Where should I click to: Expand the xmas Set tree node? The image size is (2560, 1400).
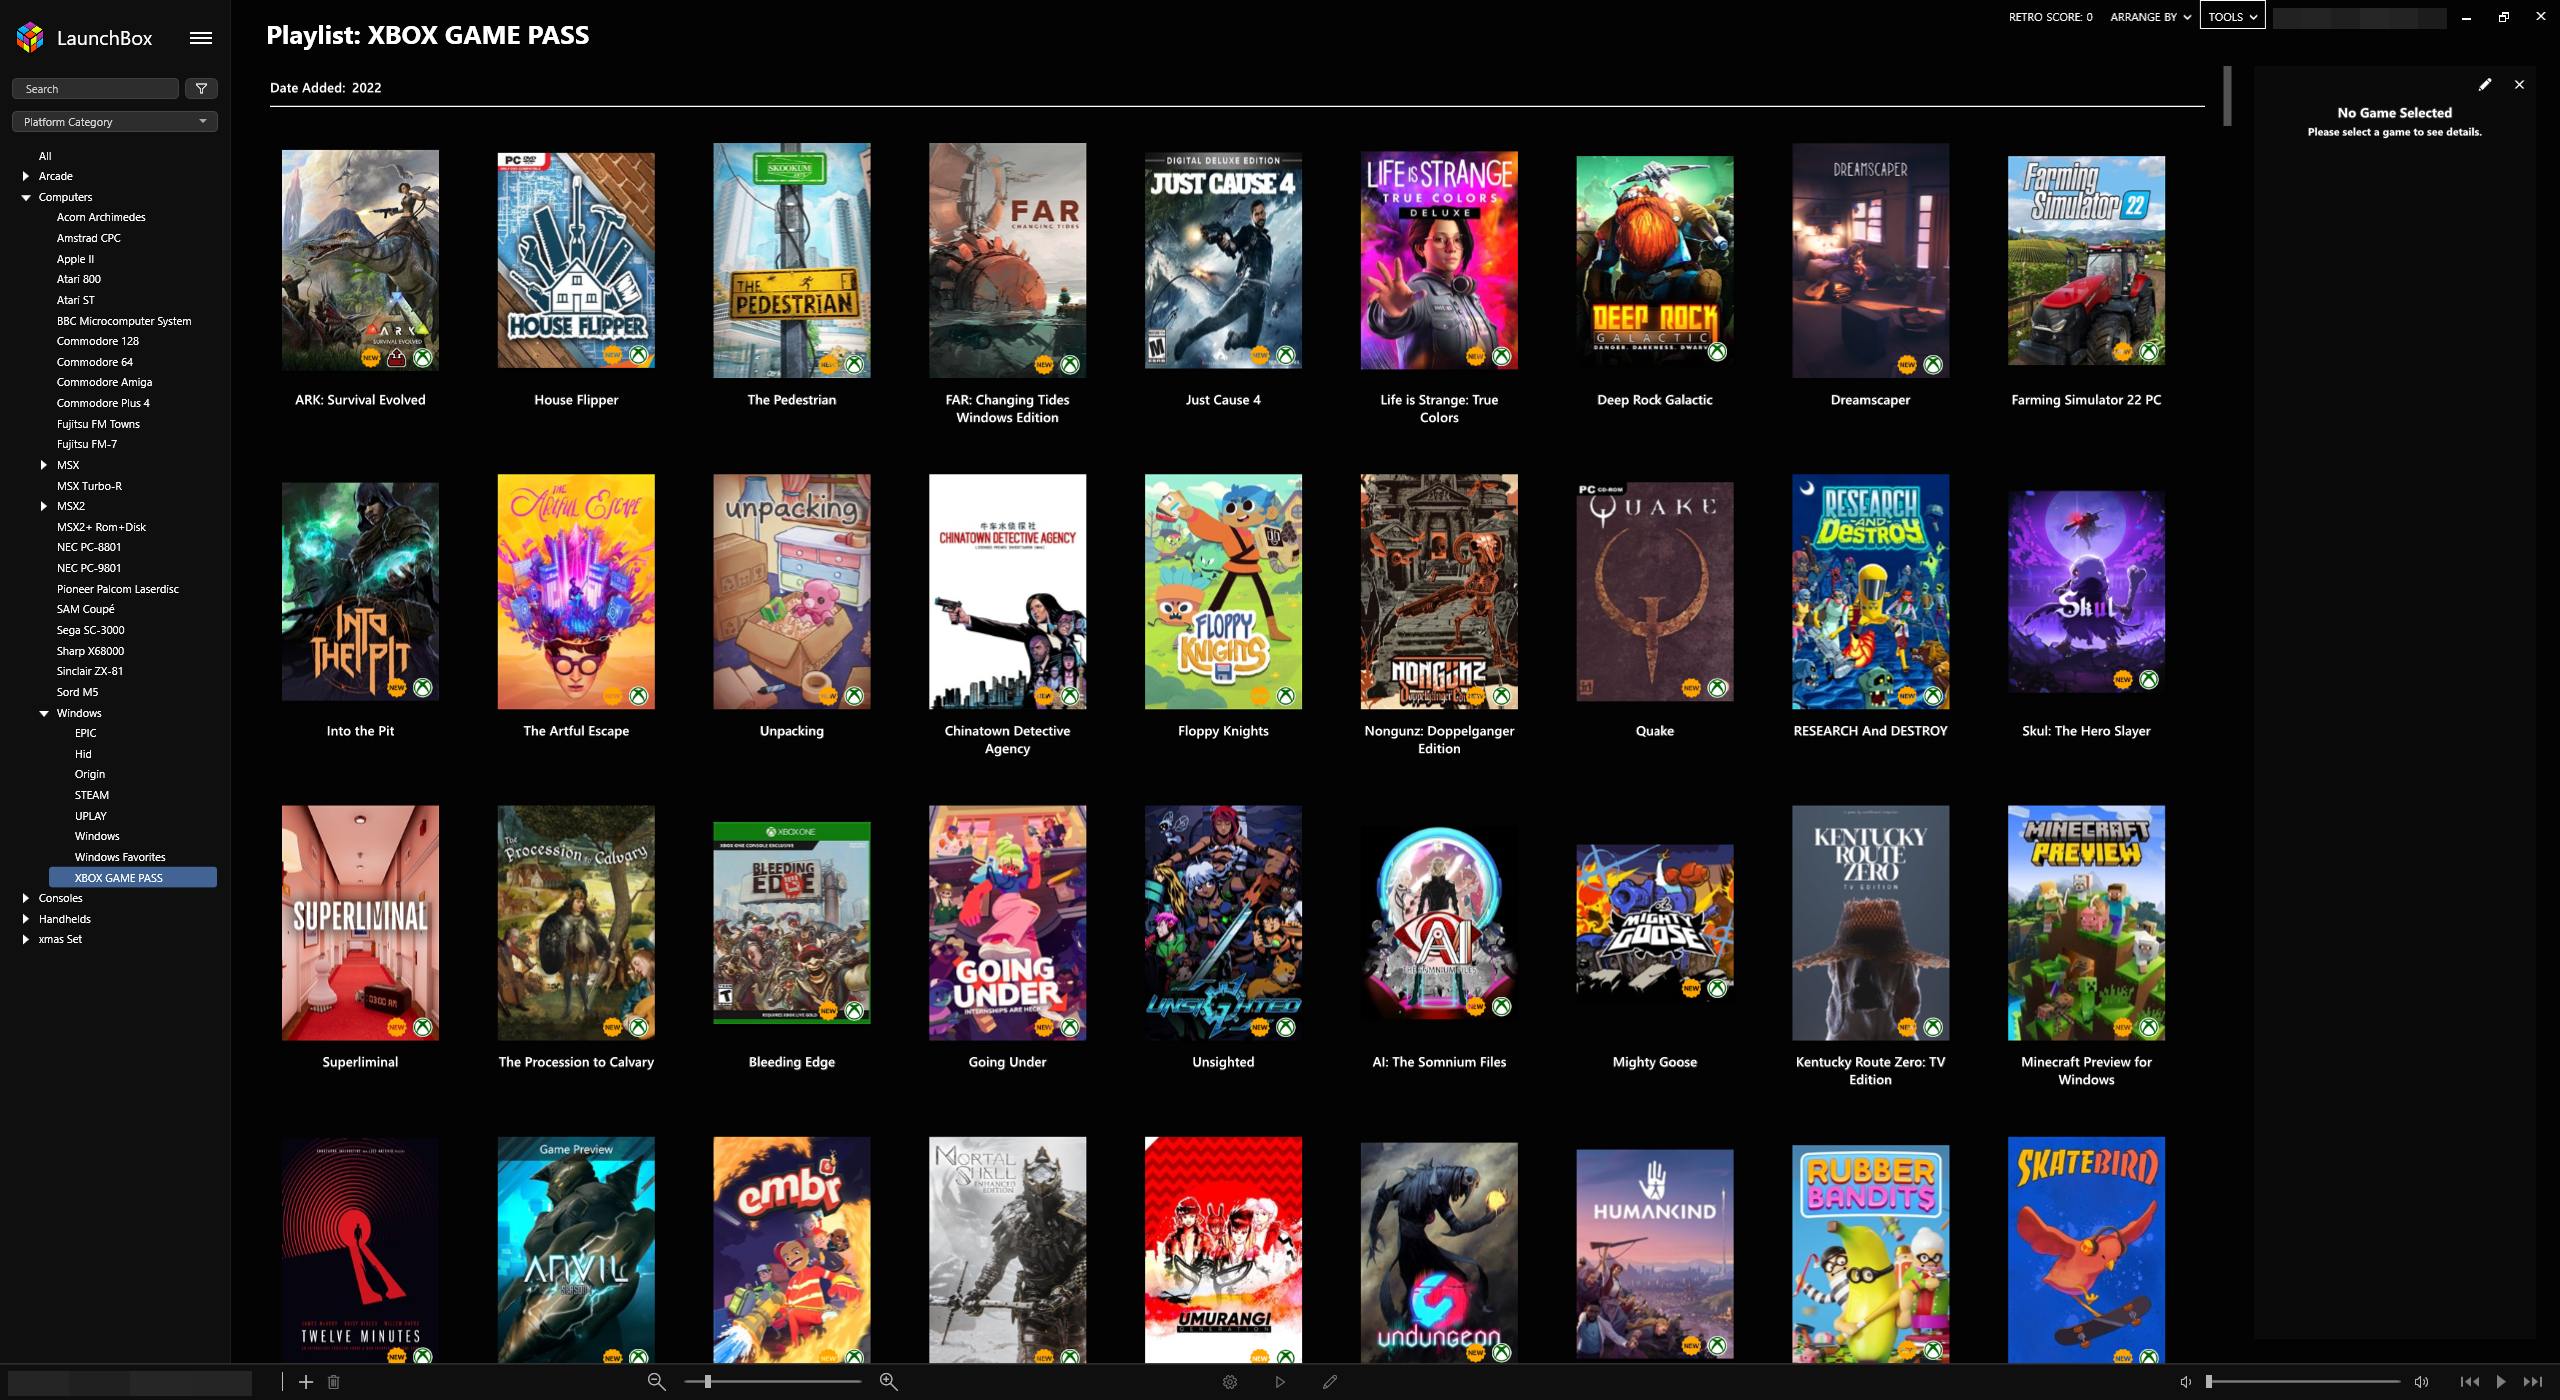(x=26, y=939)
